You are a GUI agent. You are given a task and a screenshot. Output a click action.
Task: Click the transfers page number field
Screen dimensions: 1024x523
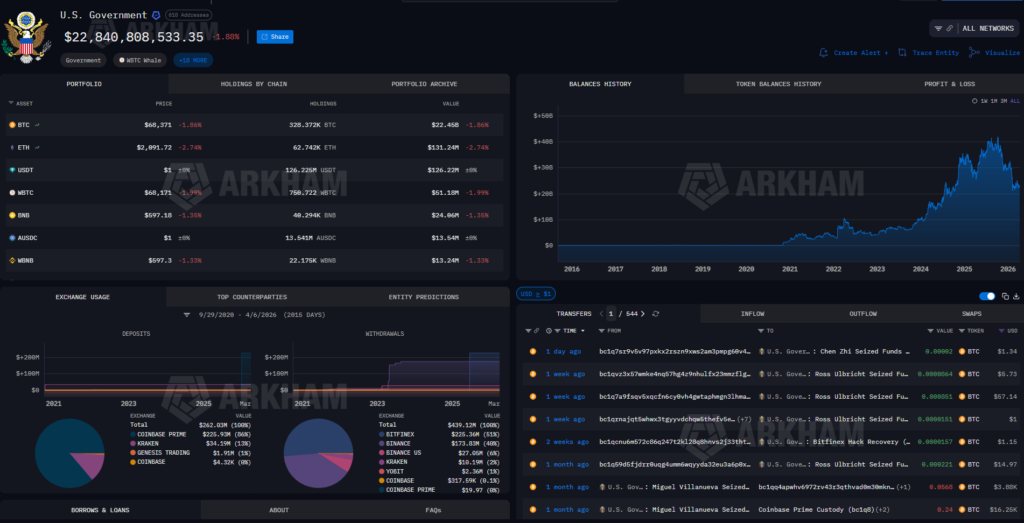(611, 314)
